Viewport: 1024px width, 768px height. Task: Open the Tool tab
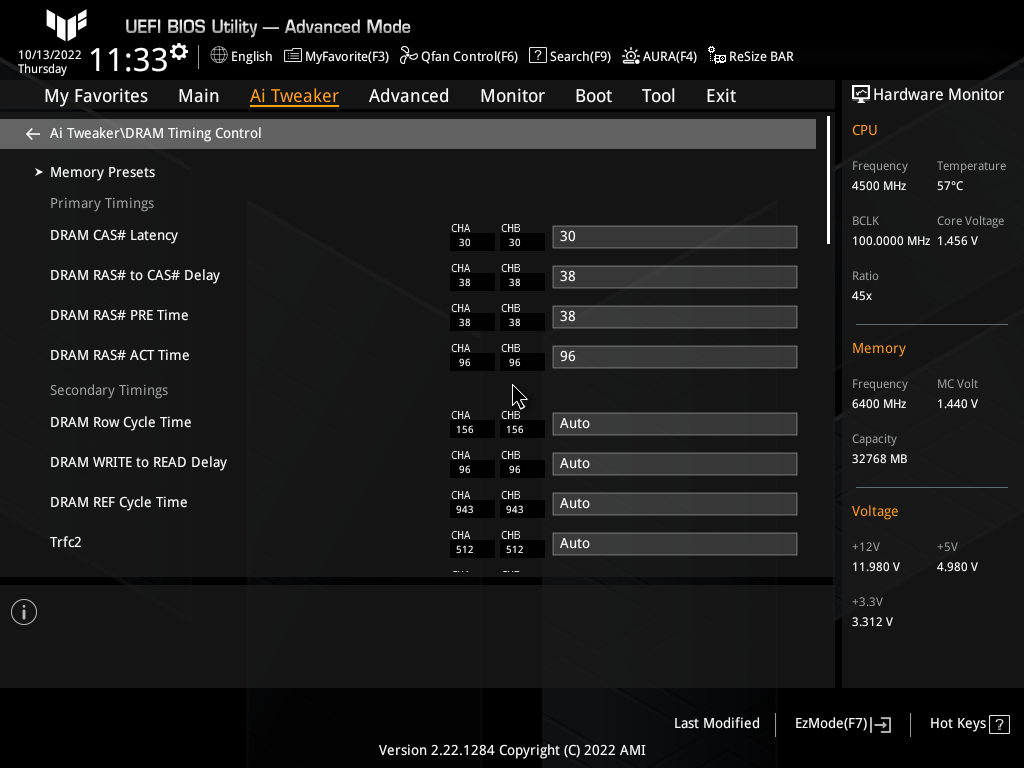coord(658,95)
